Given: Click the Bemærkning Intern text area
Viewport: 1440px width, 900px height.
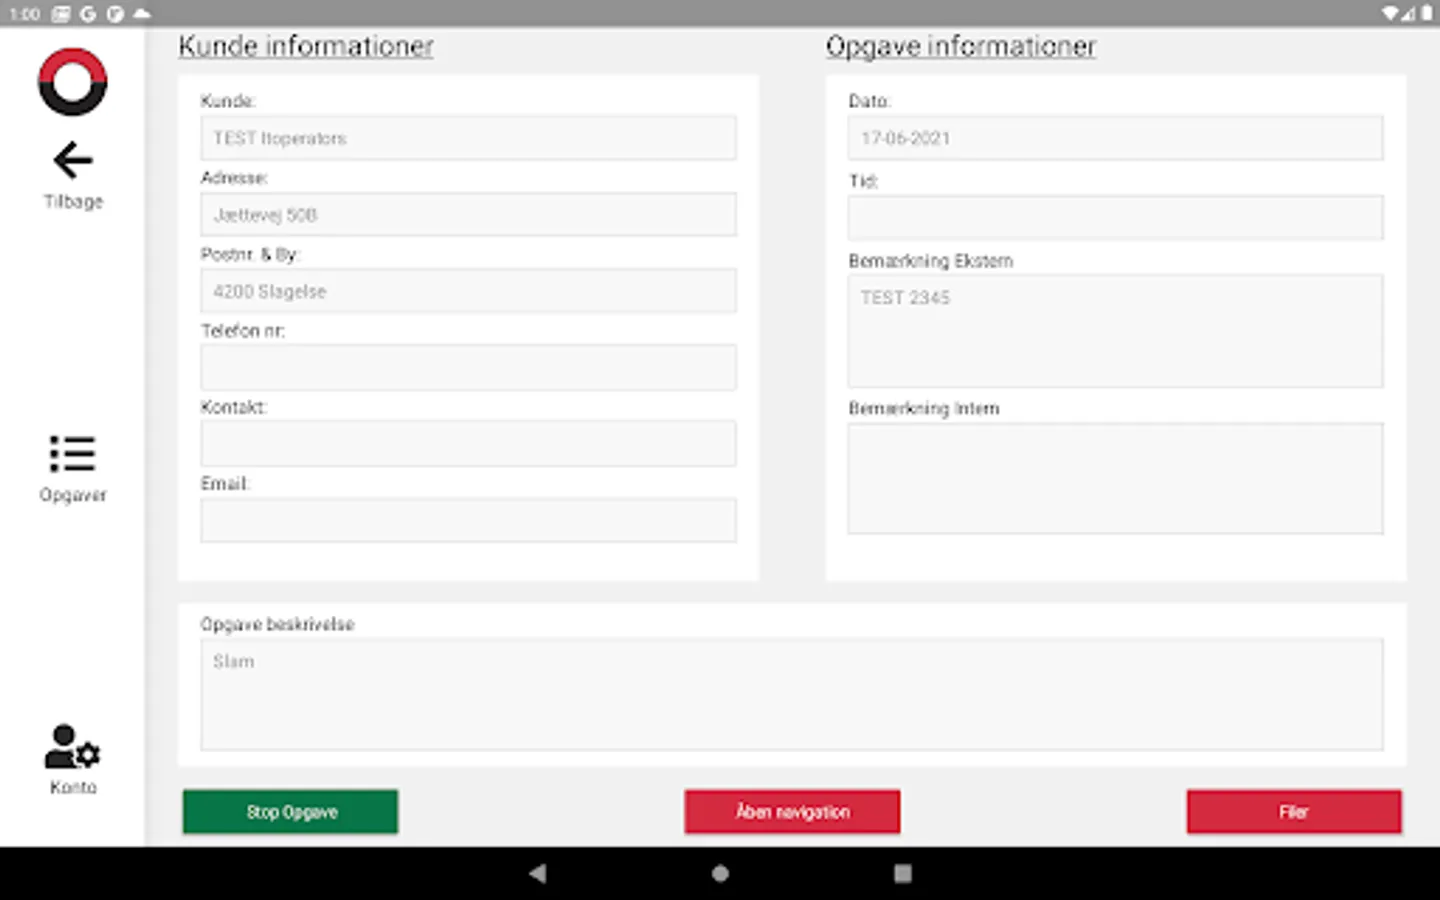Looking at the screenshot, I should pyautogui.click(x=1116, y=478).
